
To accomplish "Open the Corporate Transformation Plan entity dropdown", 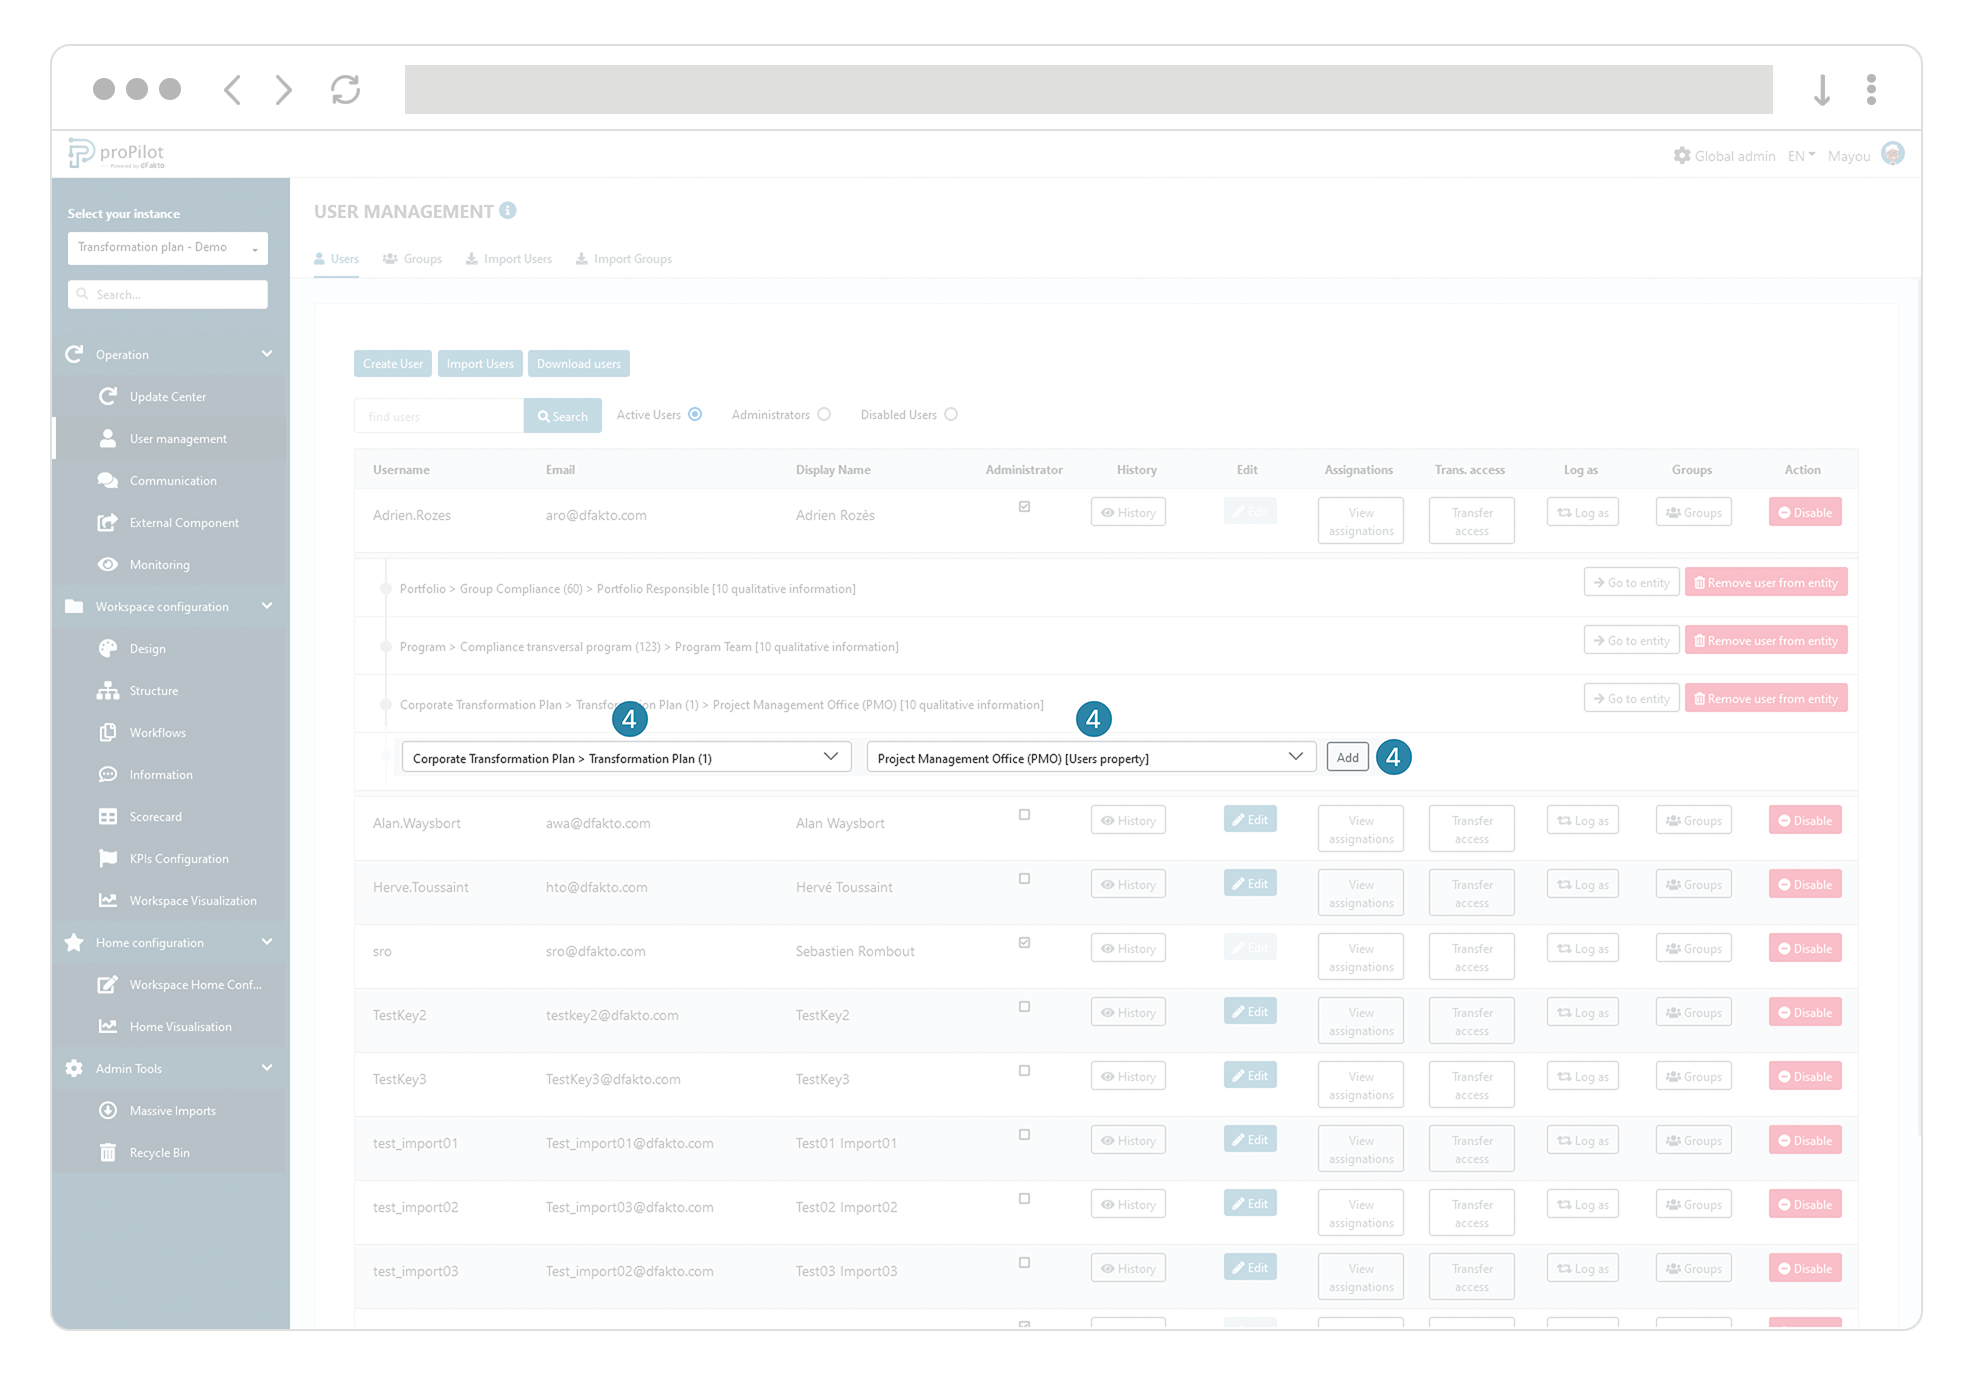I will coord(626,757).
